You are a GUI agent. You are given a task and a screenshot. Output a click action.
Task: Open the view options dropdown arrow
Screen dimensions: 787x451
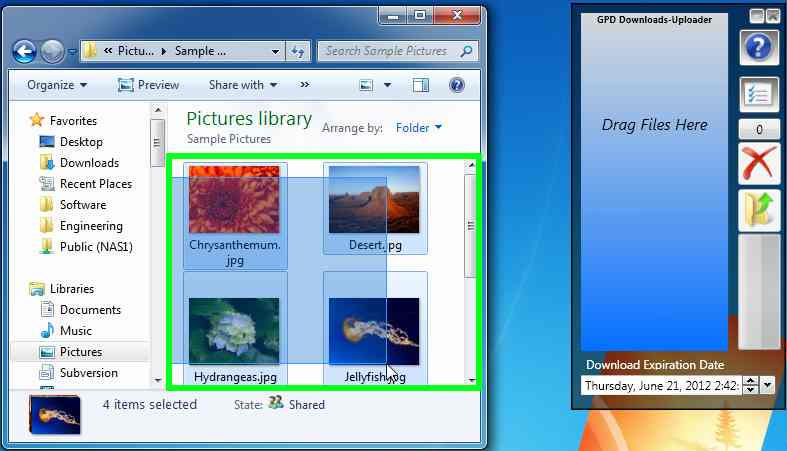point(387,85)
